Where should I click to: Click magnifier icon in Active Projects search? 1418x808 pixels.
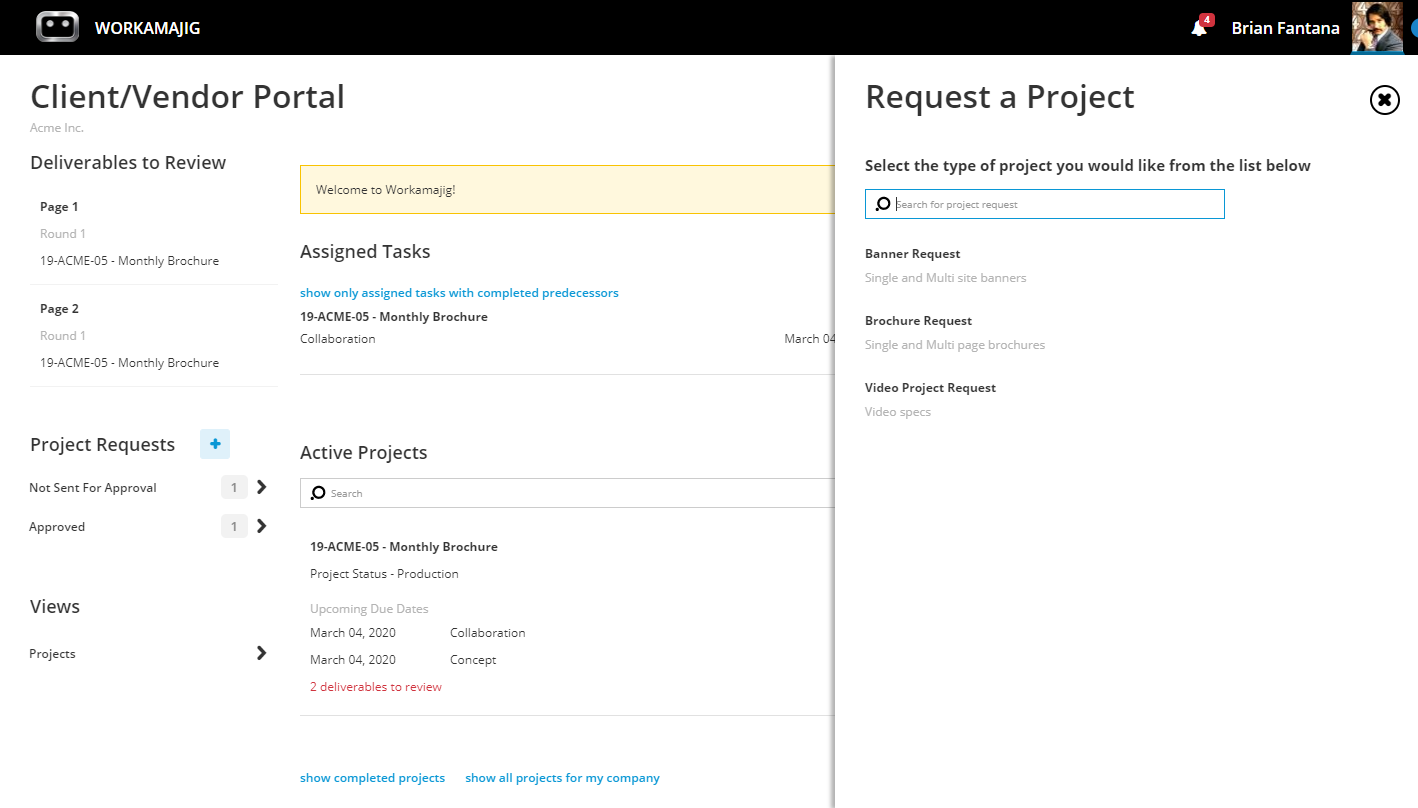click(x=318, y=493)
